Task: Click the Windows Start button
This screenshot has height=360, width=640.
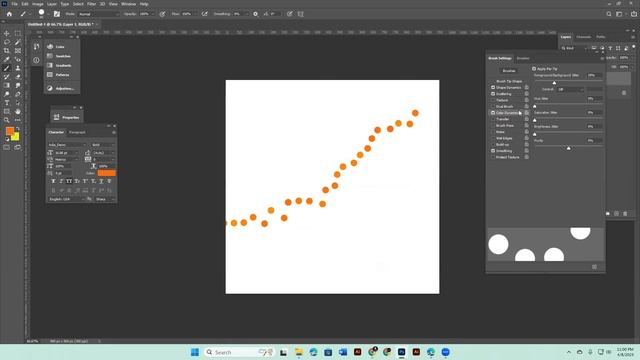Action: tap(195, 352)
